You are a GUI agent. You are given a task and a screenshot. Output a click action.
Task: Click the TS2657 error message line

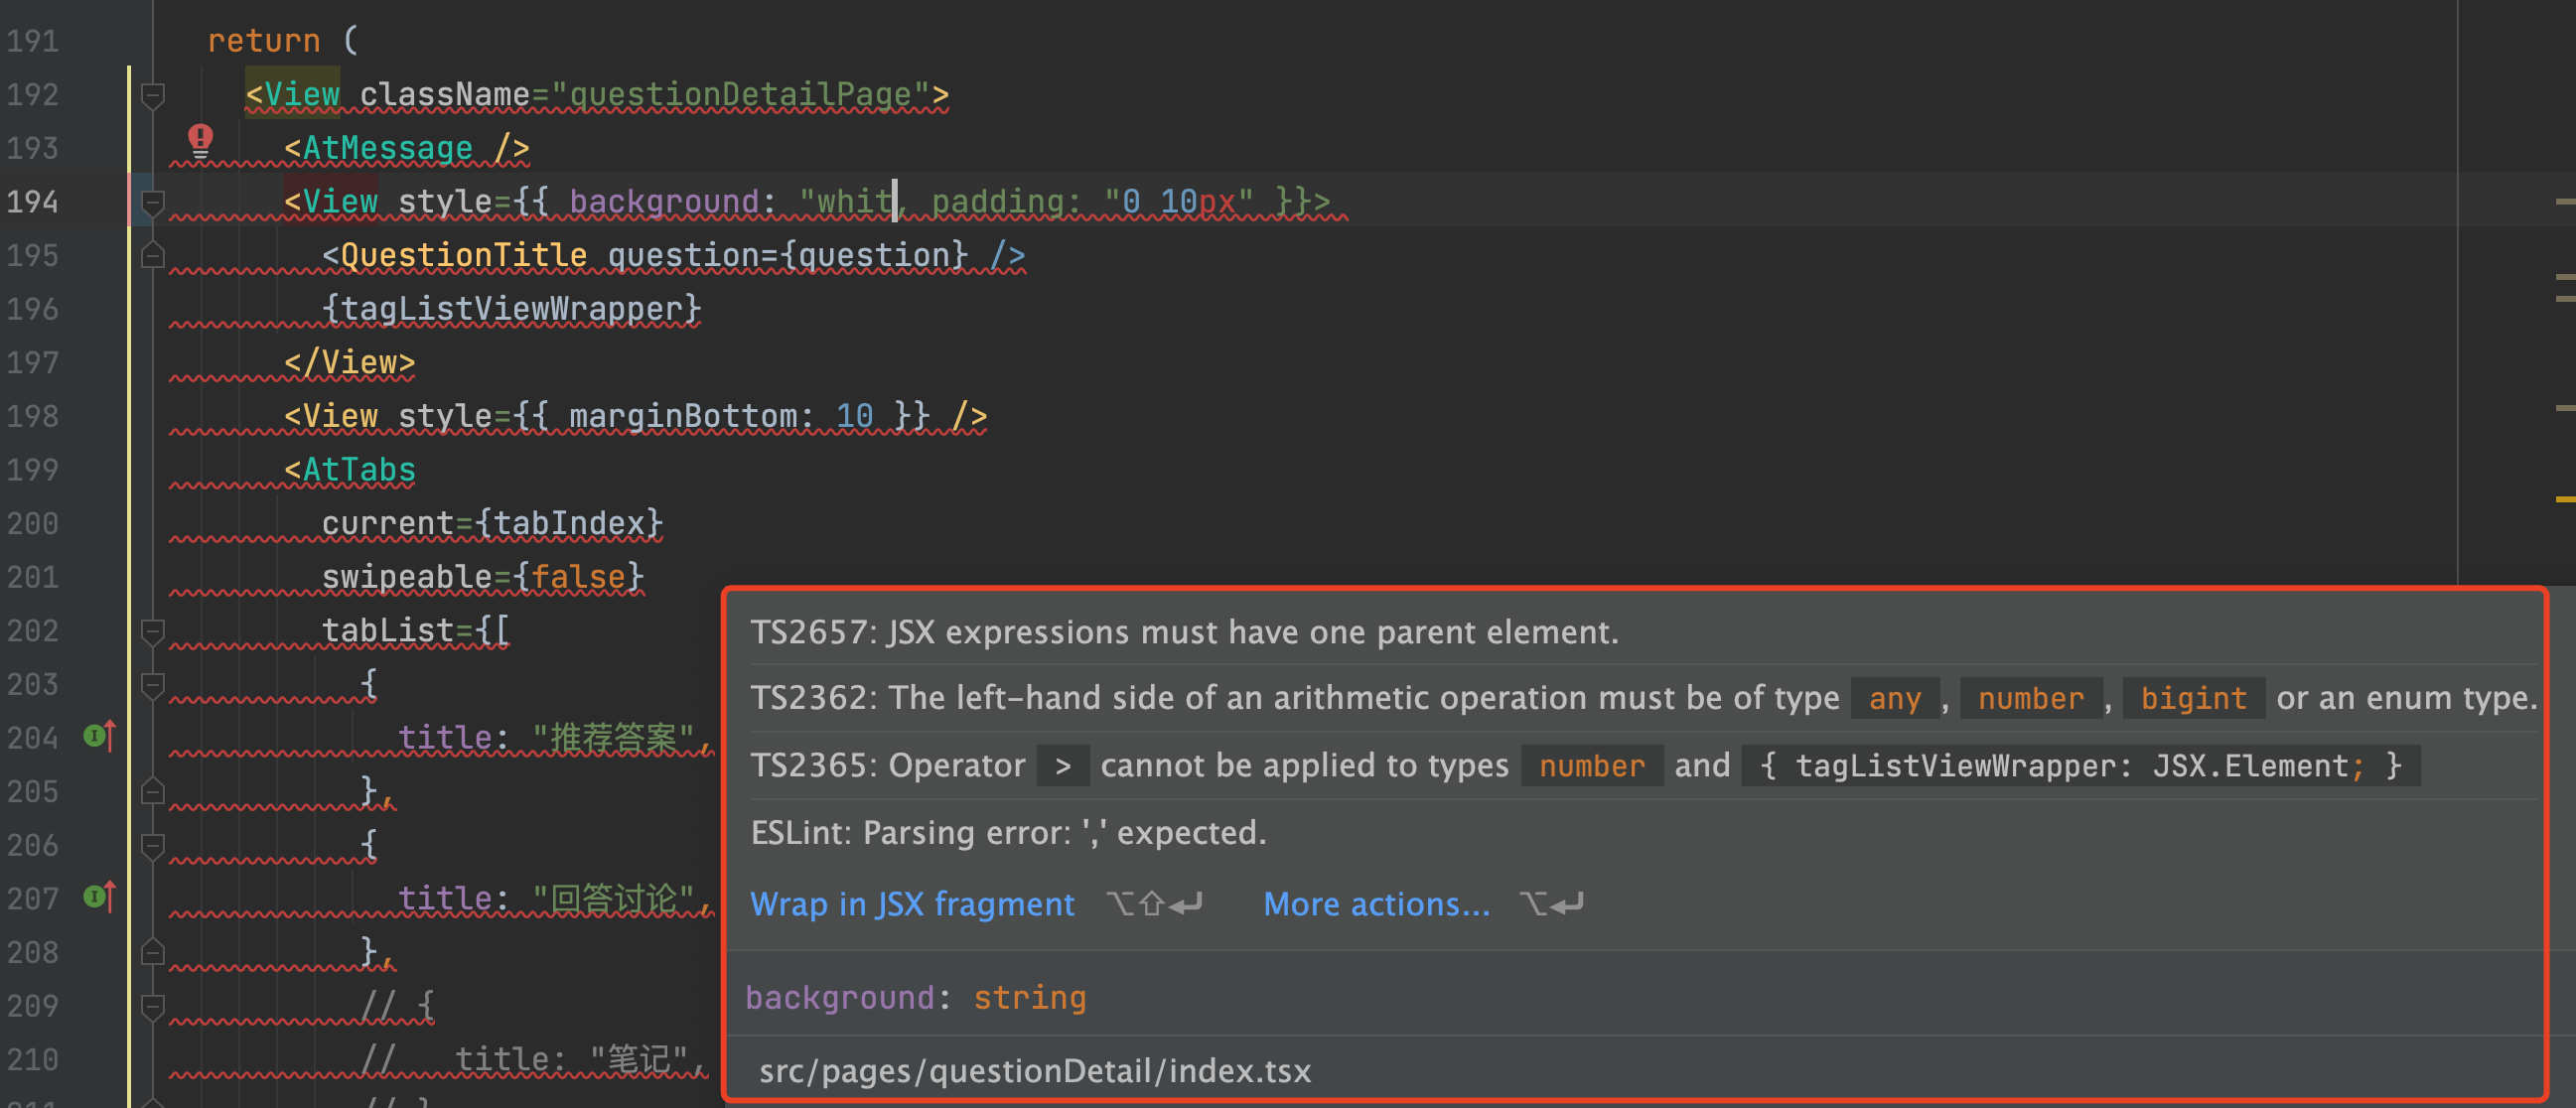[1184, 632]
